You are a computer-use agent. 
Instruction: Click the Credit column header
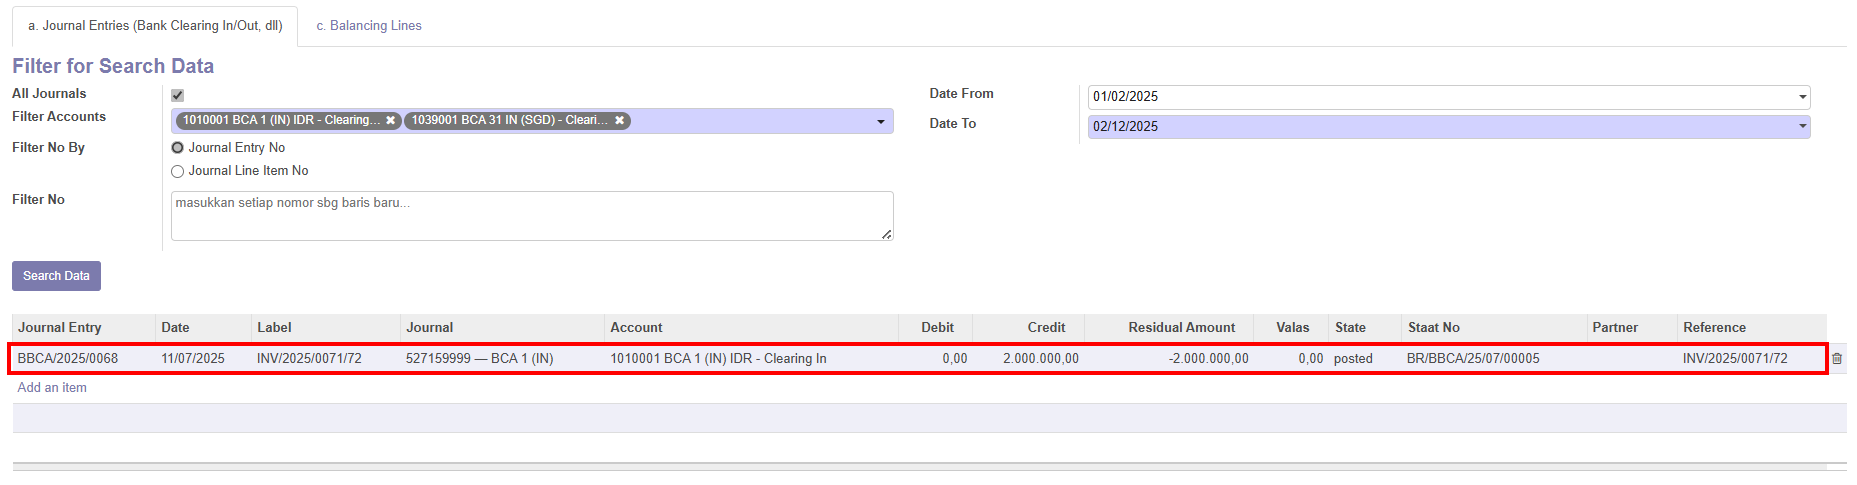tap(1046, 328)
